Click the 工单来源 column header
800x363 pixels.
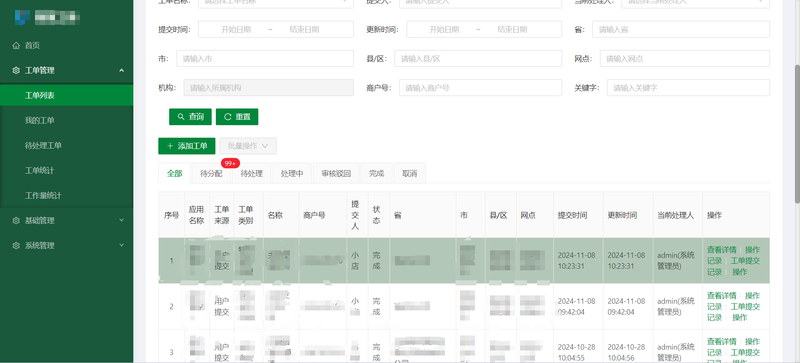[x=221, y=215]
